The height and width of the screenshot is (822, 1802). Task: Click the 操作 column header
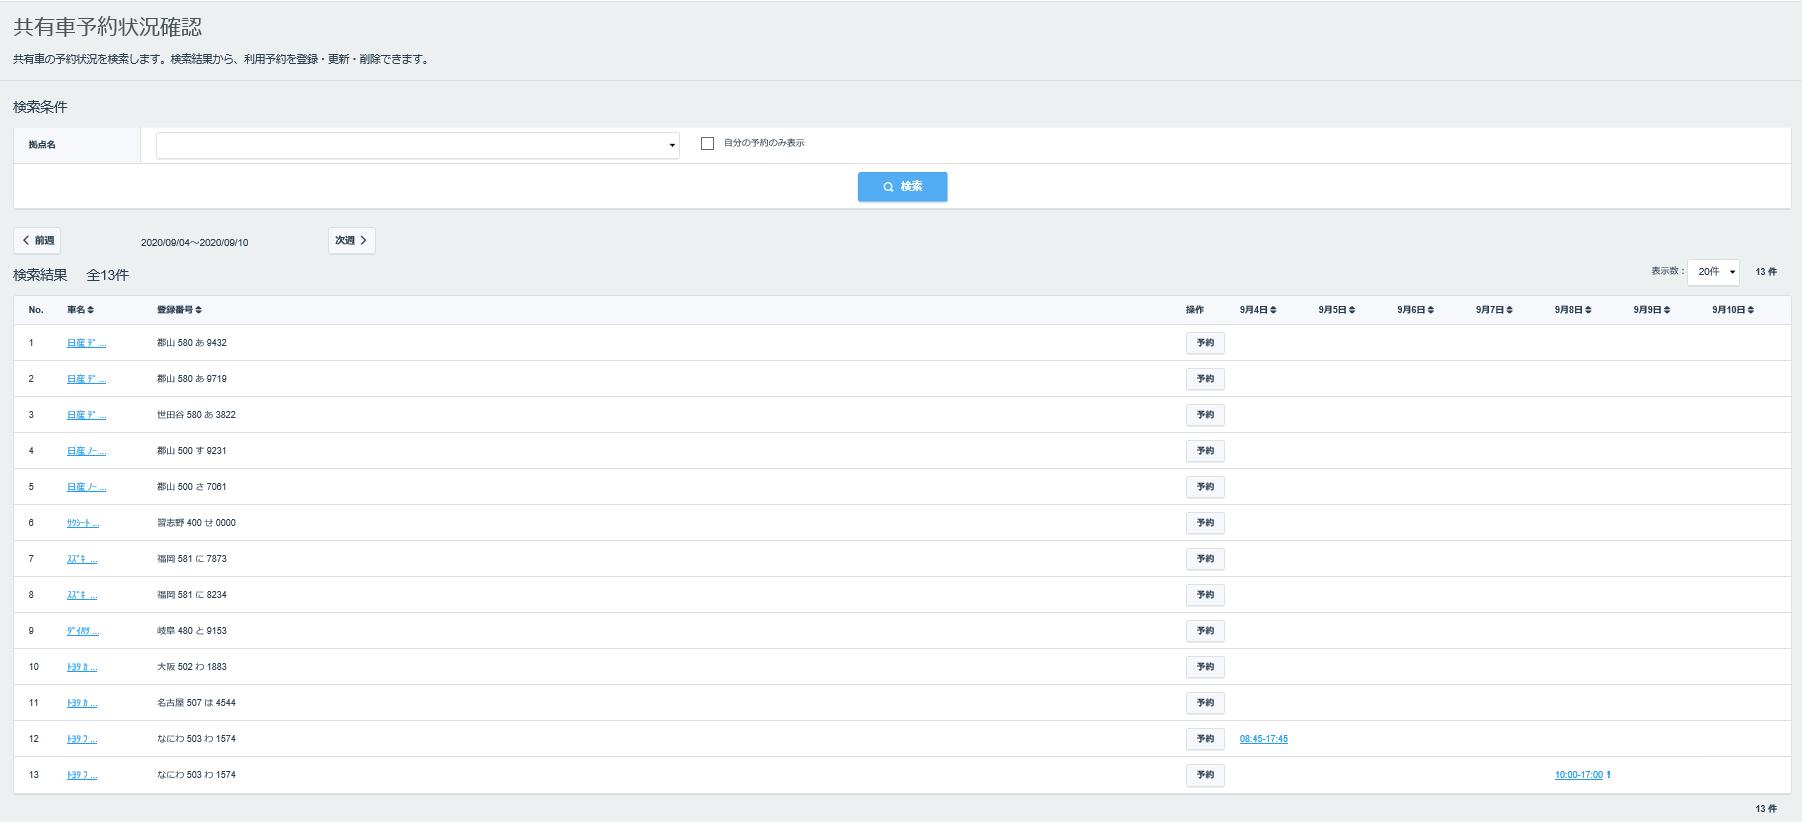tap(1195, 310)
